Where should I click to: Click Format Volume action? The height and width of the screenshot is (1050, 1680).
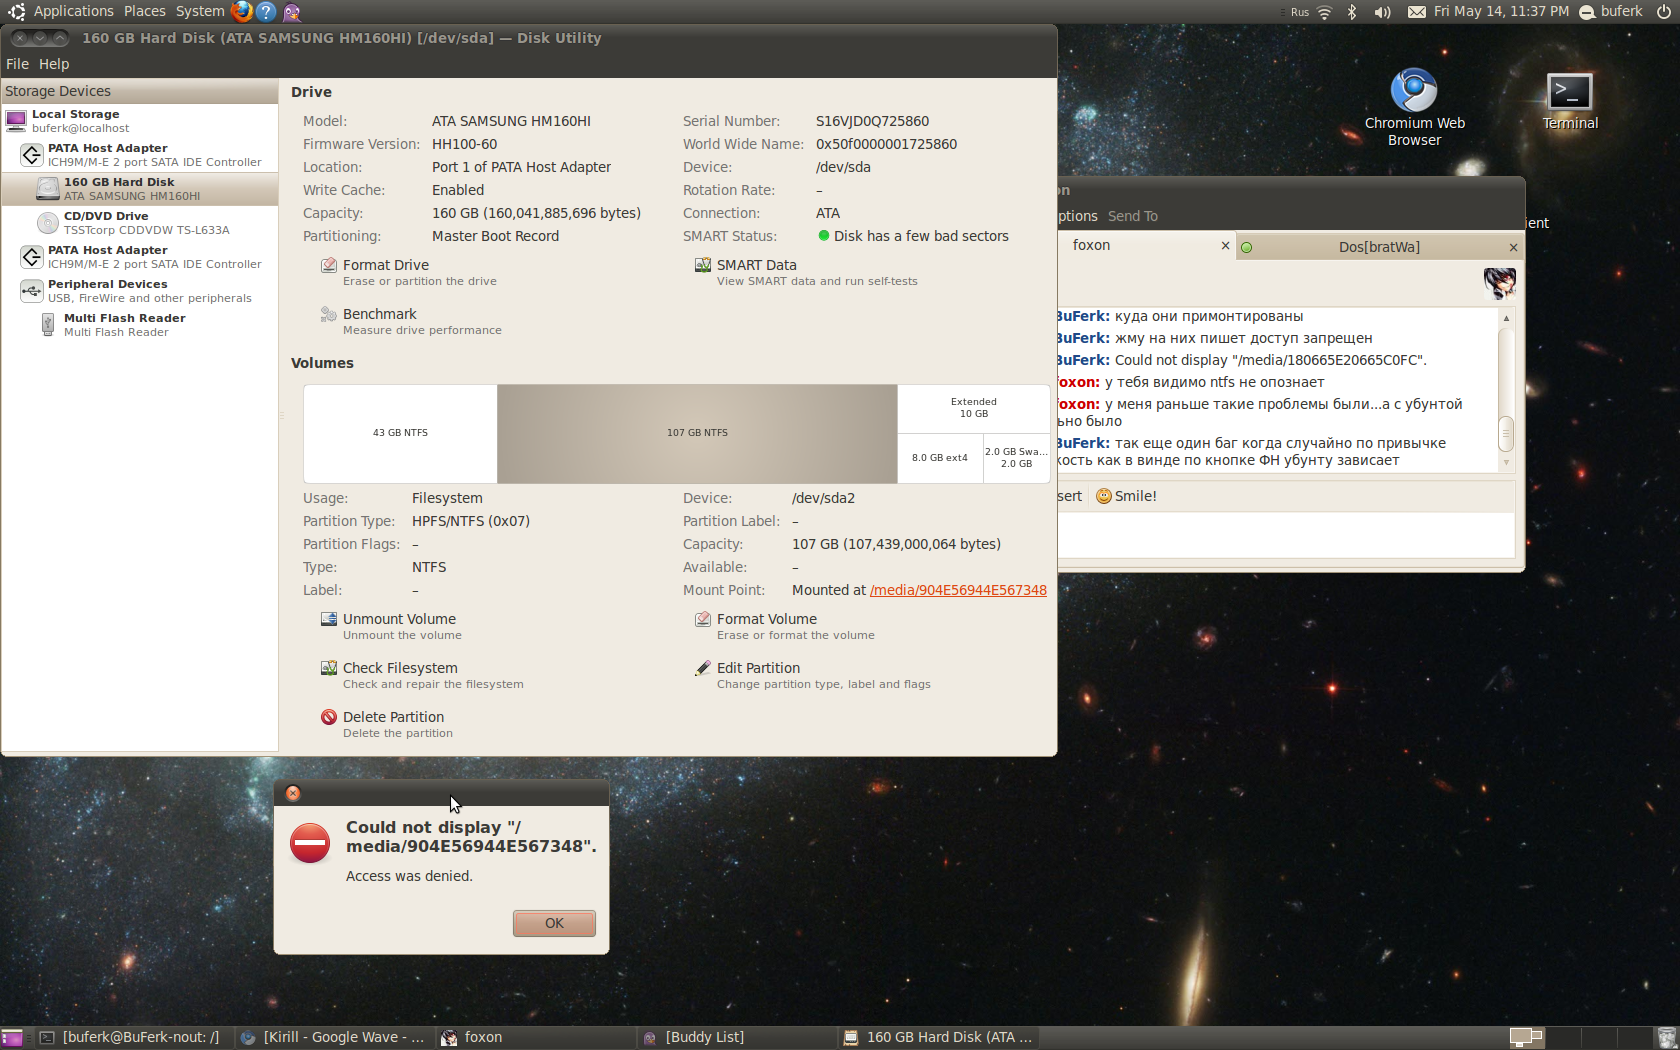pyautogui.click(x=766, y=619)
